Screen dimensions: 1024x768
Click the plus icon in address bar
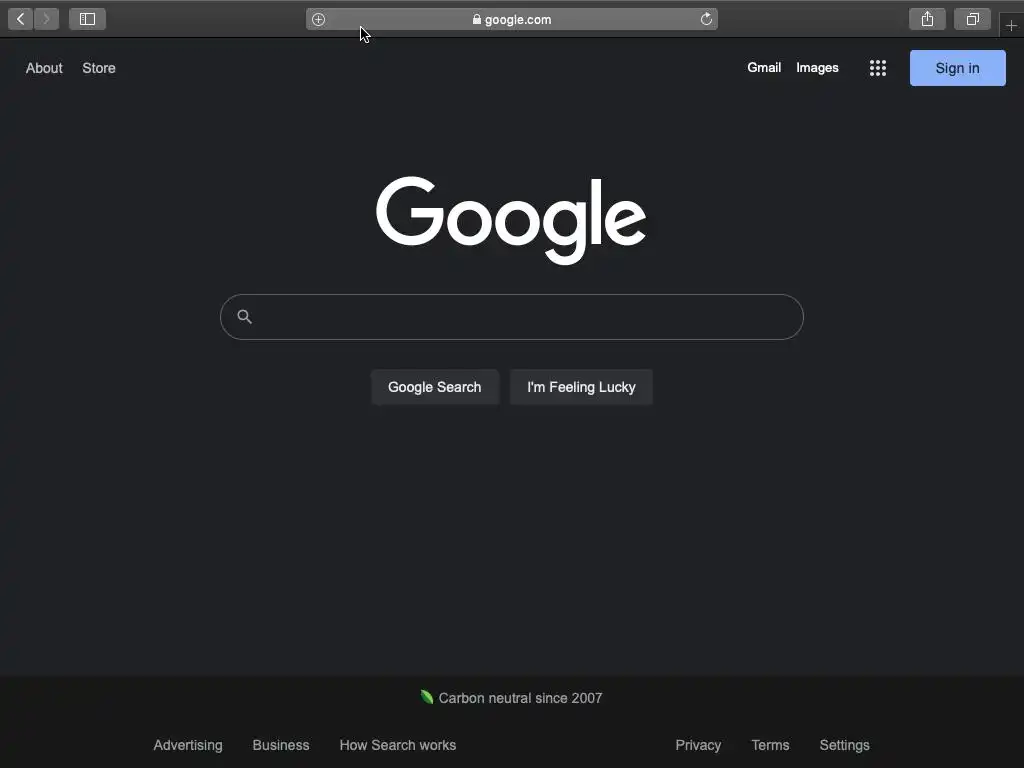tap(319, 20)
